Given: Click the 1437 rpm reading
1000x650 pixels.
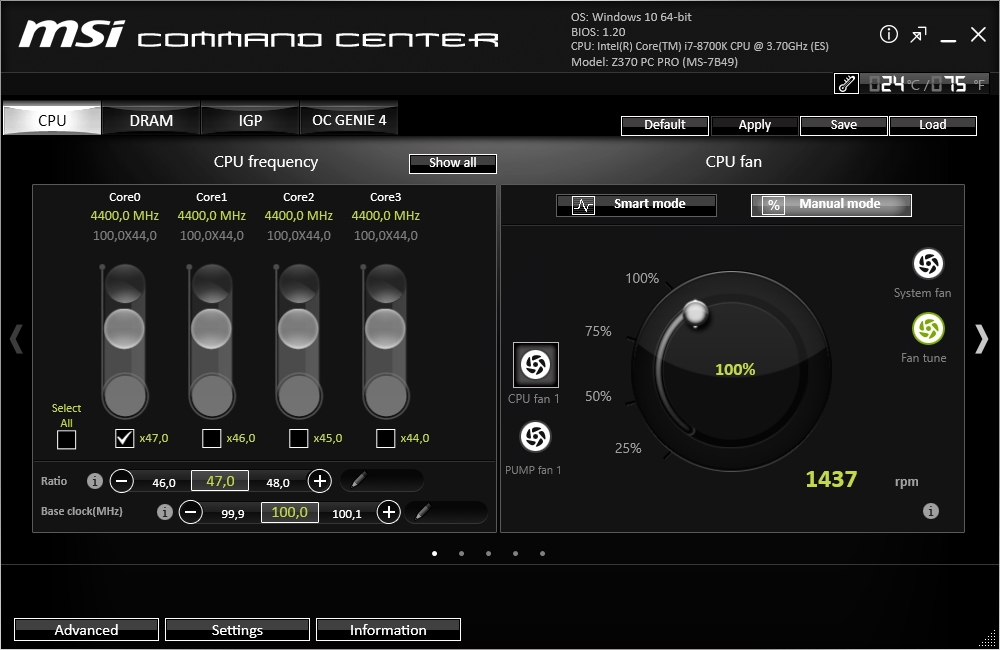Looking at the screenshot, I should pos(831,479).
